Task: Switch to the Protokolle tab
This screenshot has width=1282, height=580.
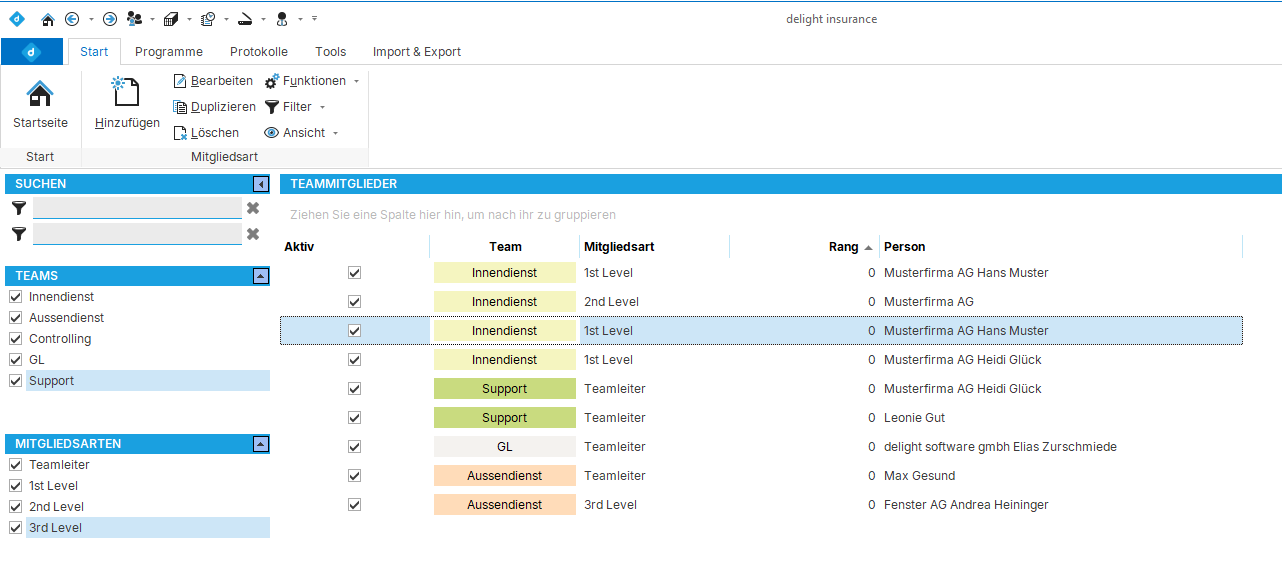Action: point(258,52)
